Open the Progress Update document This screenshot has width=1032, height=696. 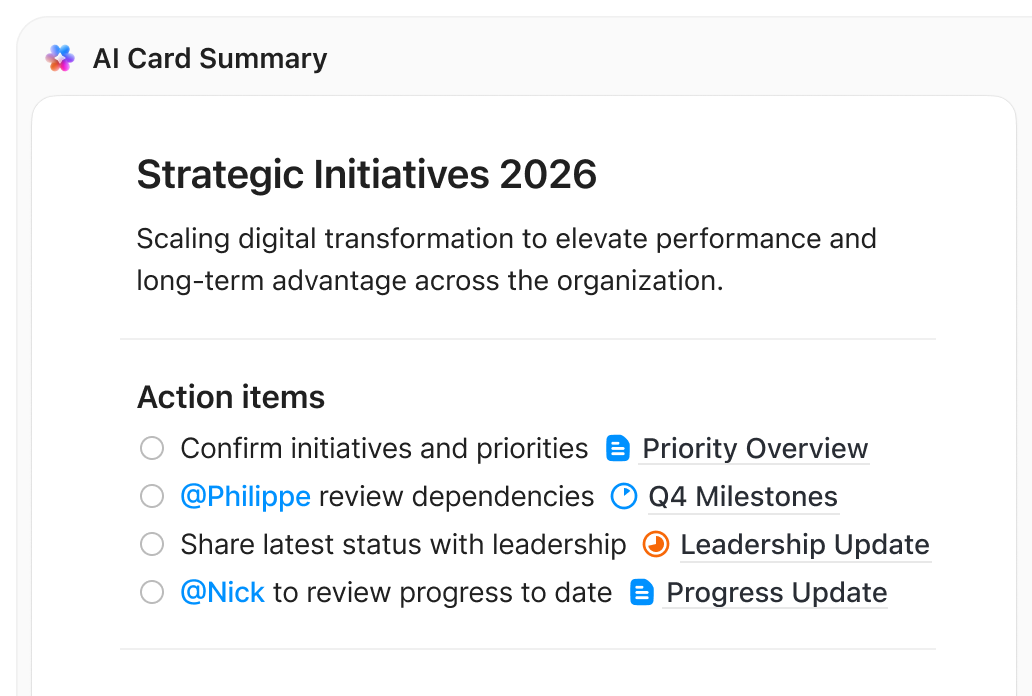click(x=775, y=592)
